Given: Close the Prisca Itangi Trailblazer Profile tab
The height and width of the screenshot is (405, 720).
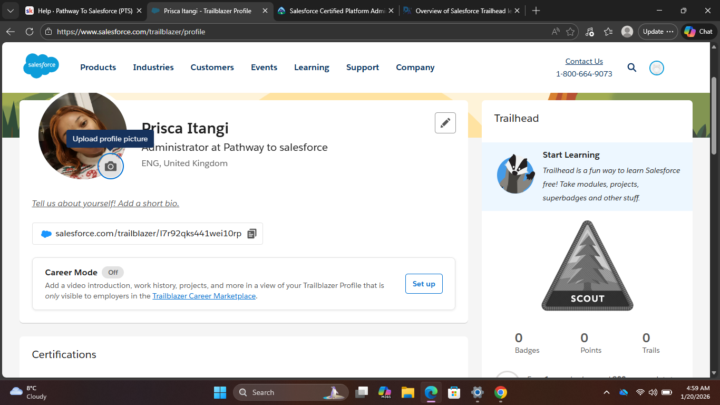Looking at the screenshot, I should point(265,11).
